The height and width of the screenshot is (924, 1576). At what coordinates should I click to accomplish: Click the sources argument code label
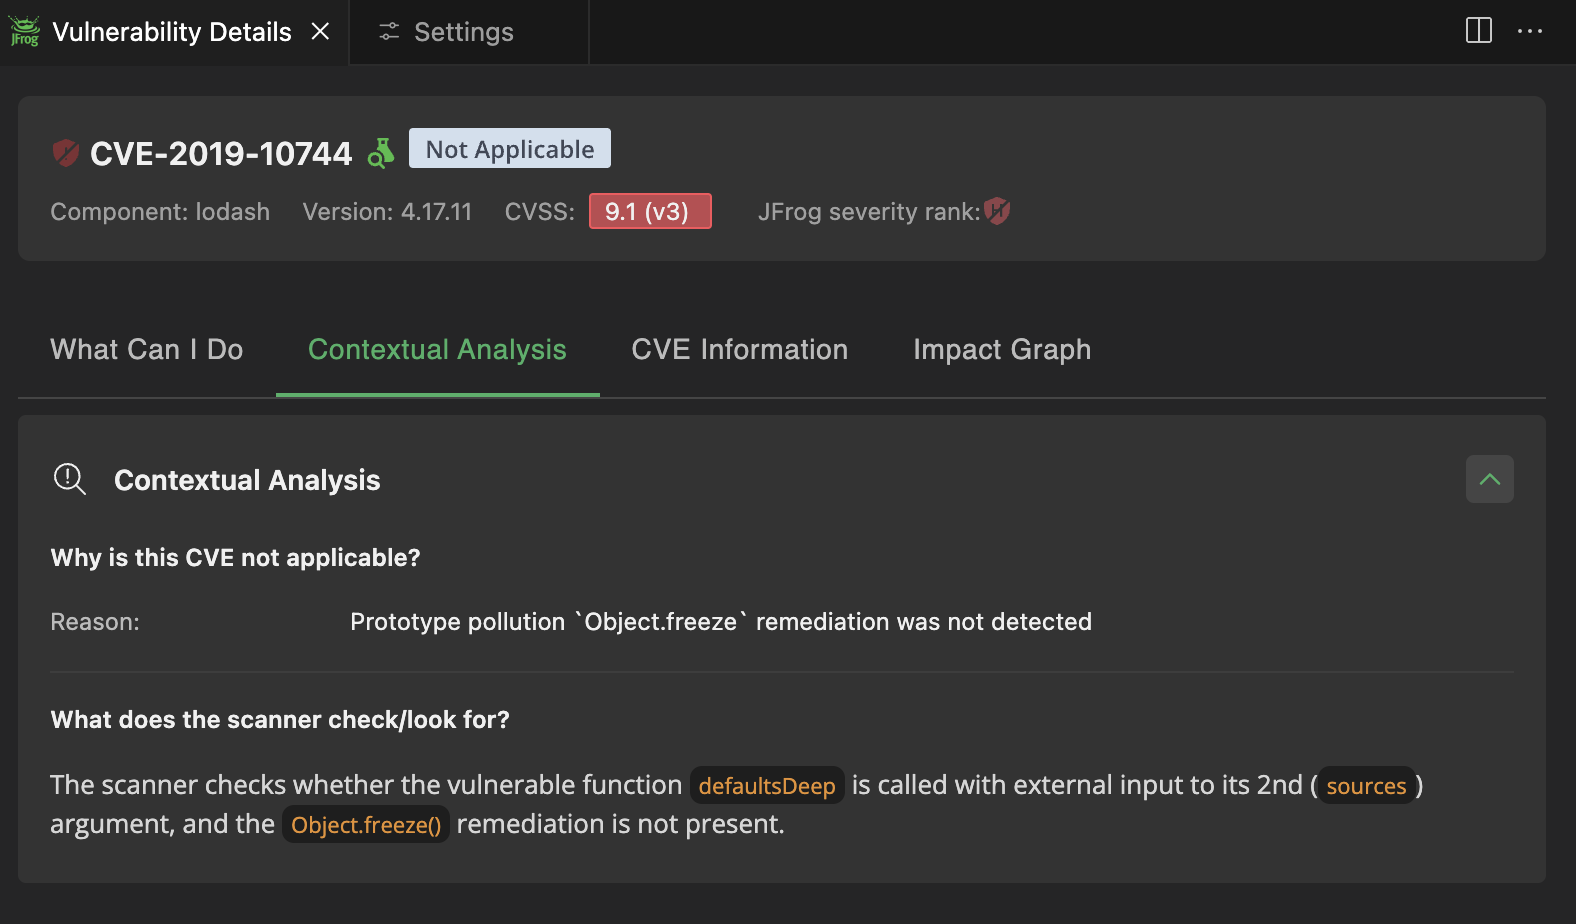pos(1366,786)
